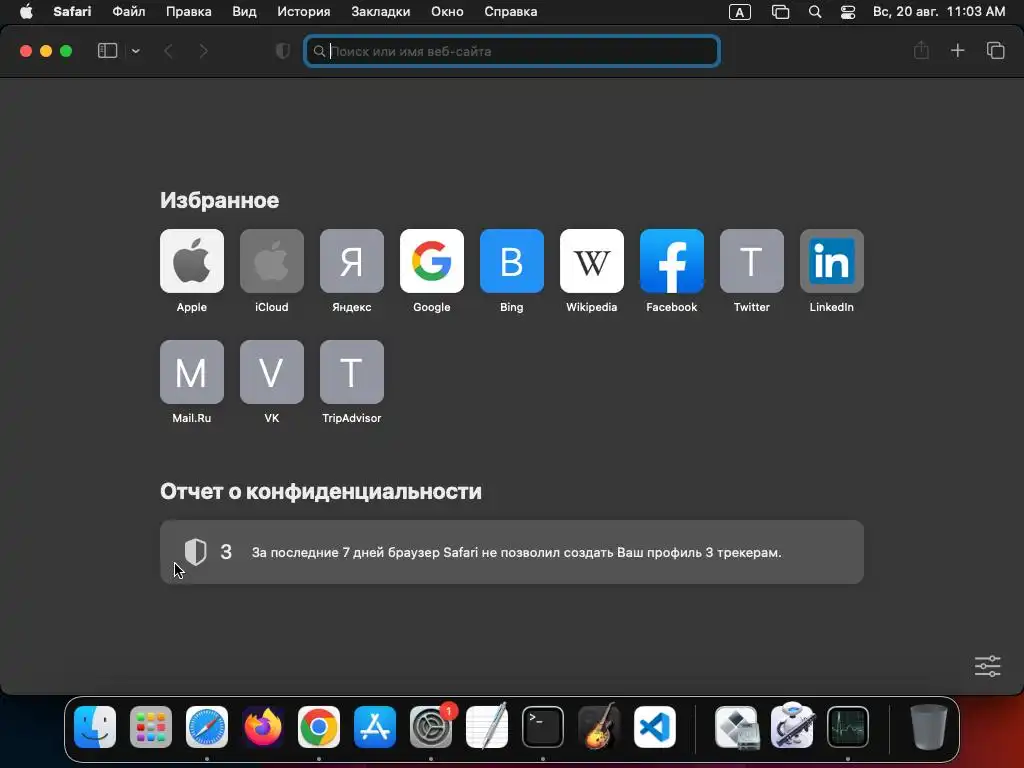This screenshot has width=1024, height=768.
Task: Open the App Store from Dock
Action: pyautogui.click(x=375, y=726)
